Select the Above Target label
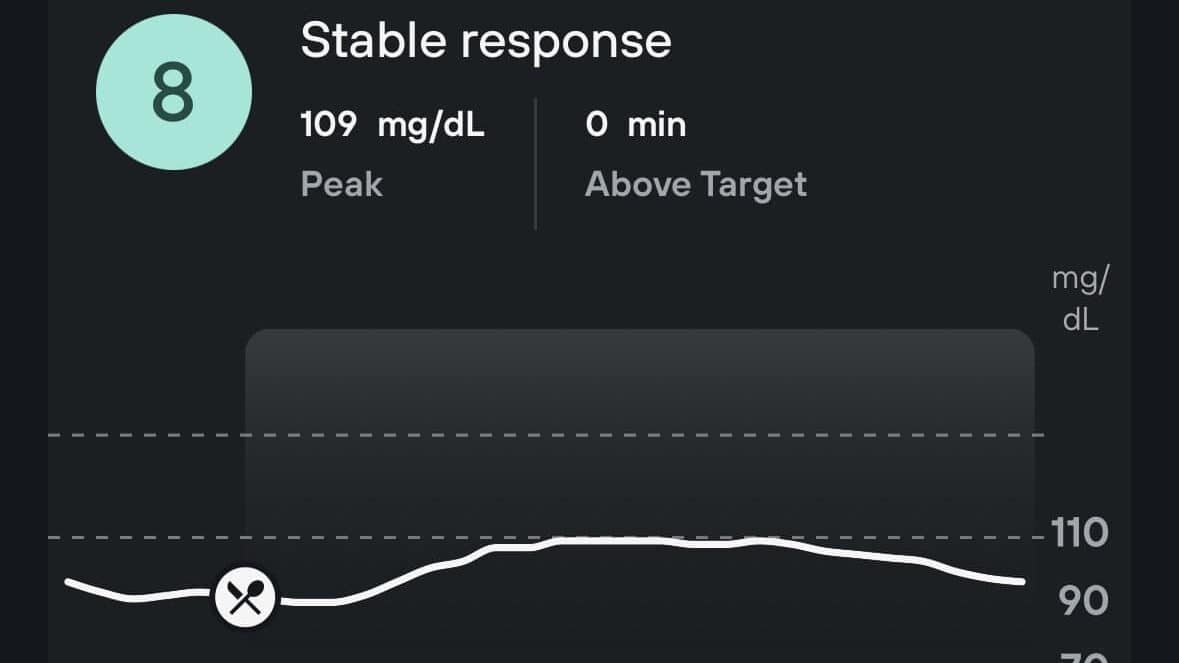1179x663 pixels. coord(696,184)
